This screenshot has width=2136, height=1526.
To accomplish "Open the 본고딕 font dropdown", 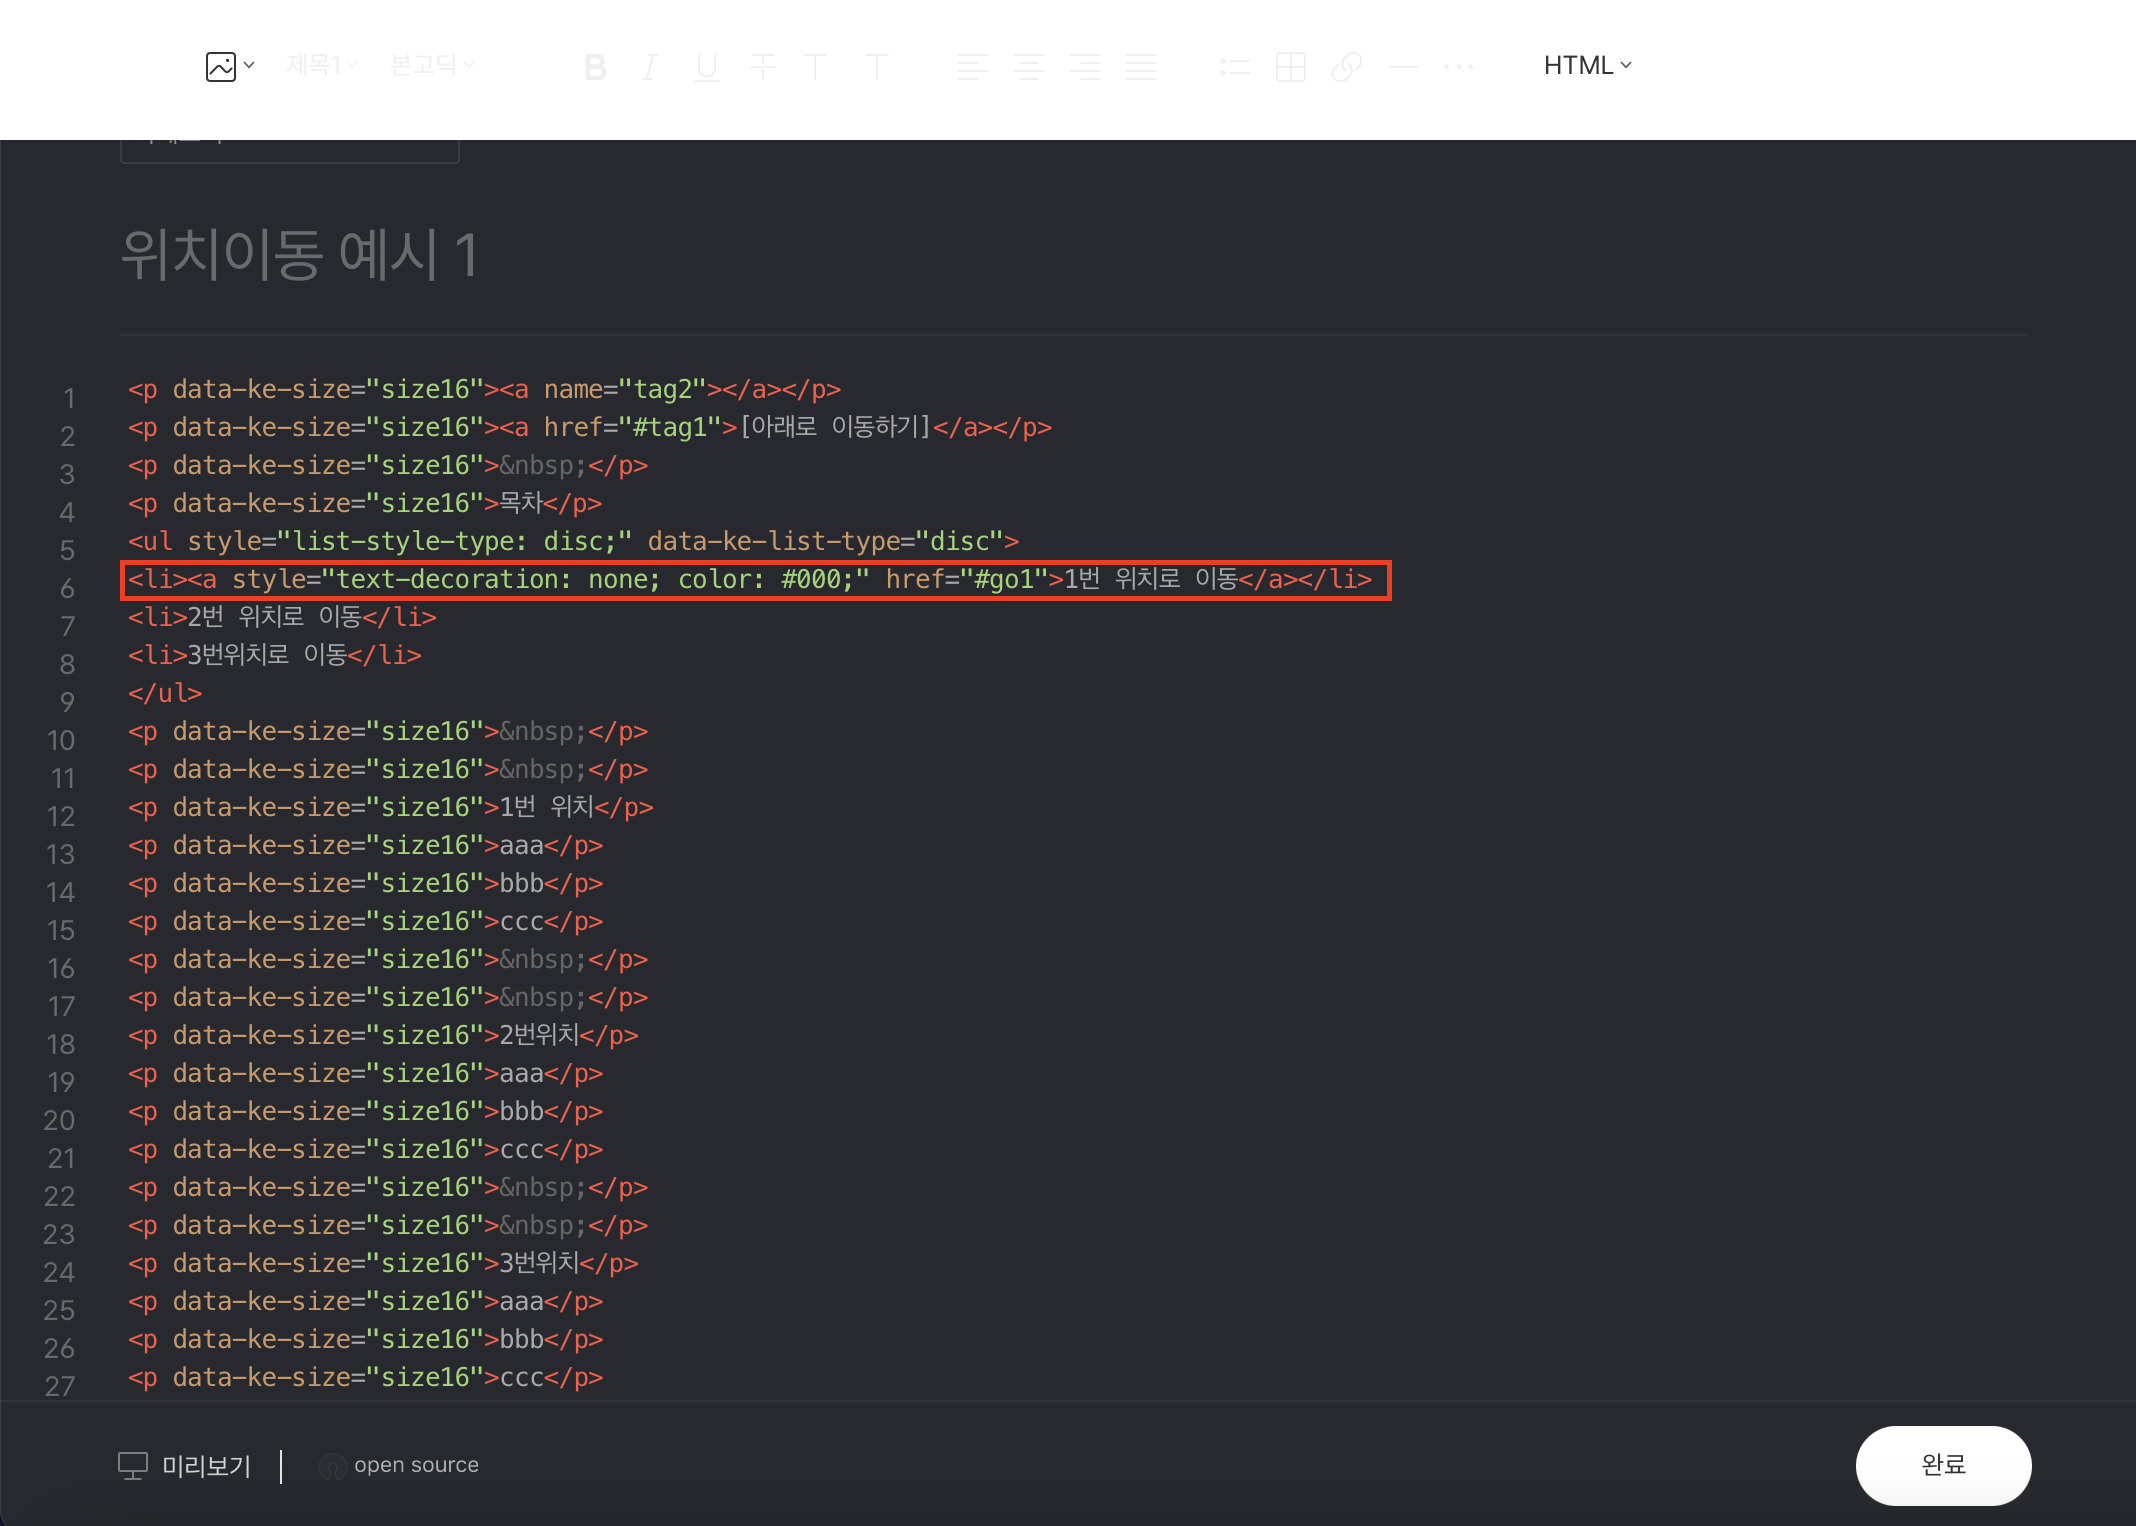I will 432,66.
